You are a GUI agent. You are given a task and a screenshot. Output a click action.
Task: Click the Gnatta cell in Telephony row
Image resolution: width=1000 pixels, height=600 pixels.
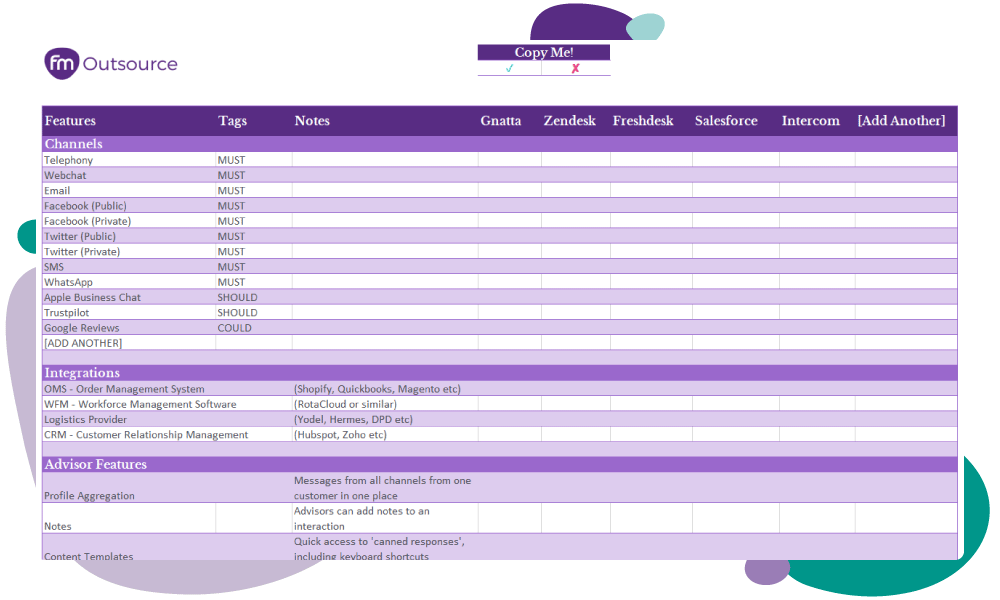coord(510,160)
